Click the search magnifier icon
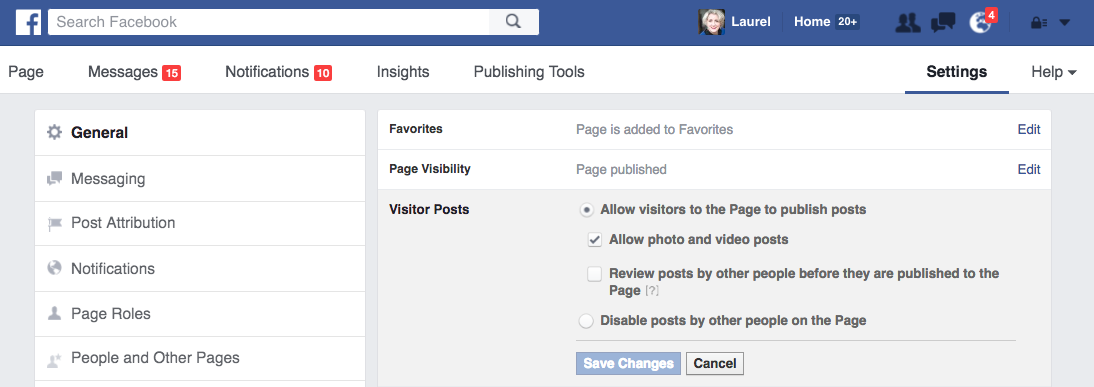The image size is (1094, 387). (x=514, y=22)
